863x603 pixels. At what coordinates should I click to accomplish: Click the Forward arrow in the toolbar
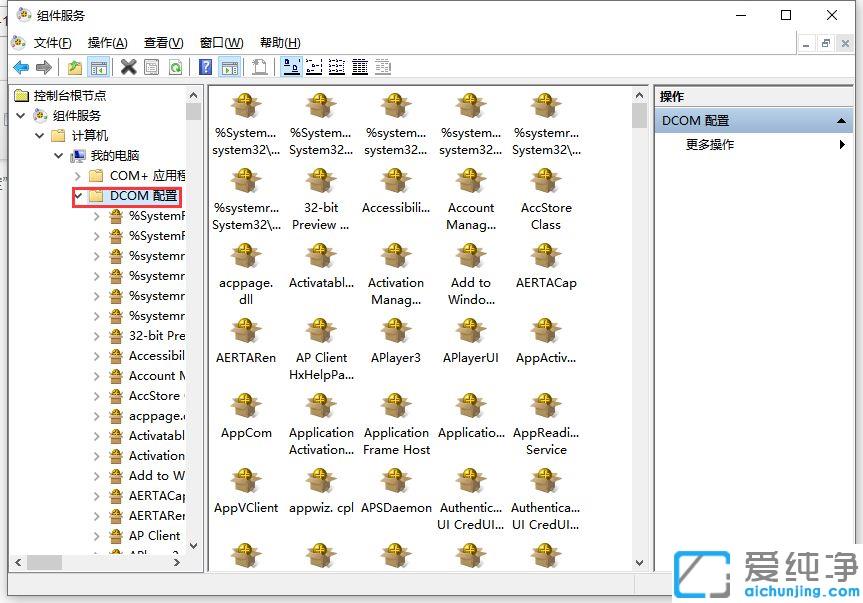click(43, 67)
